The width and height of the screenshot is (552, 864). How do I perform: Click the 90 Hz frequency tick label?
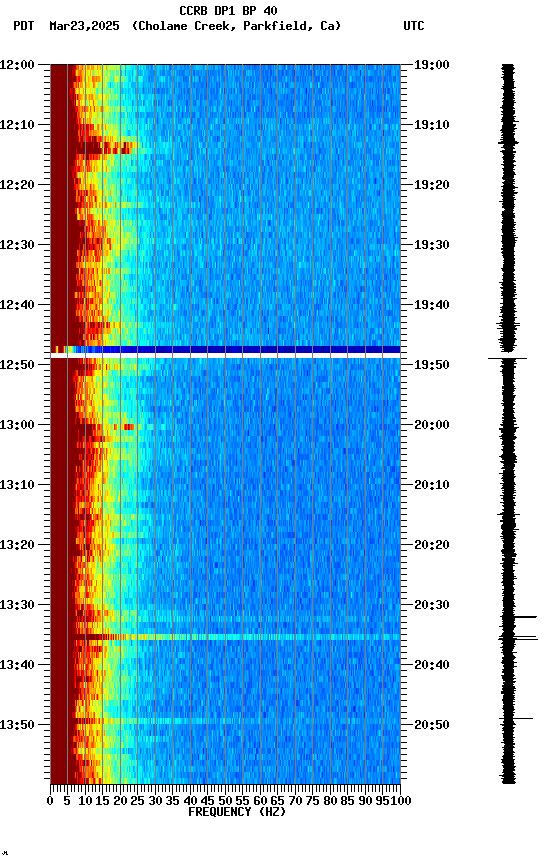tap(365, 801)
